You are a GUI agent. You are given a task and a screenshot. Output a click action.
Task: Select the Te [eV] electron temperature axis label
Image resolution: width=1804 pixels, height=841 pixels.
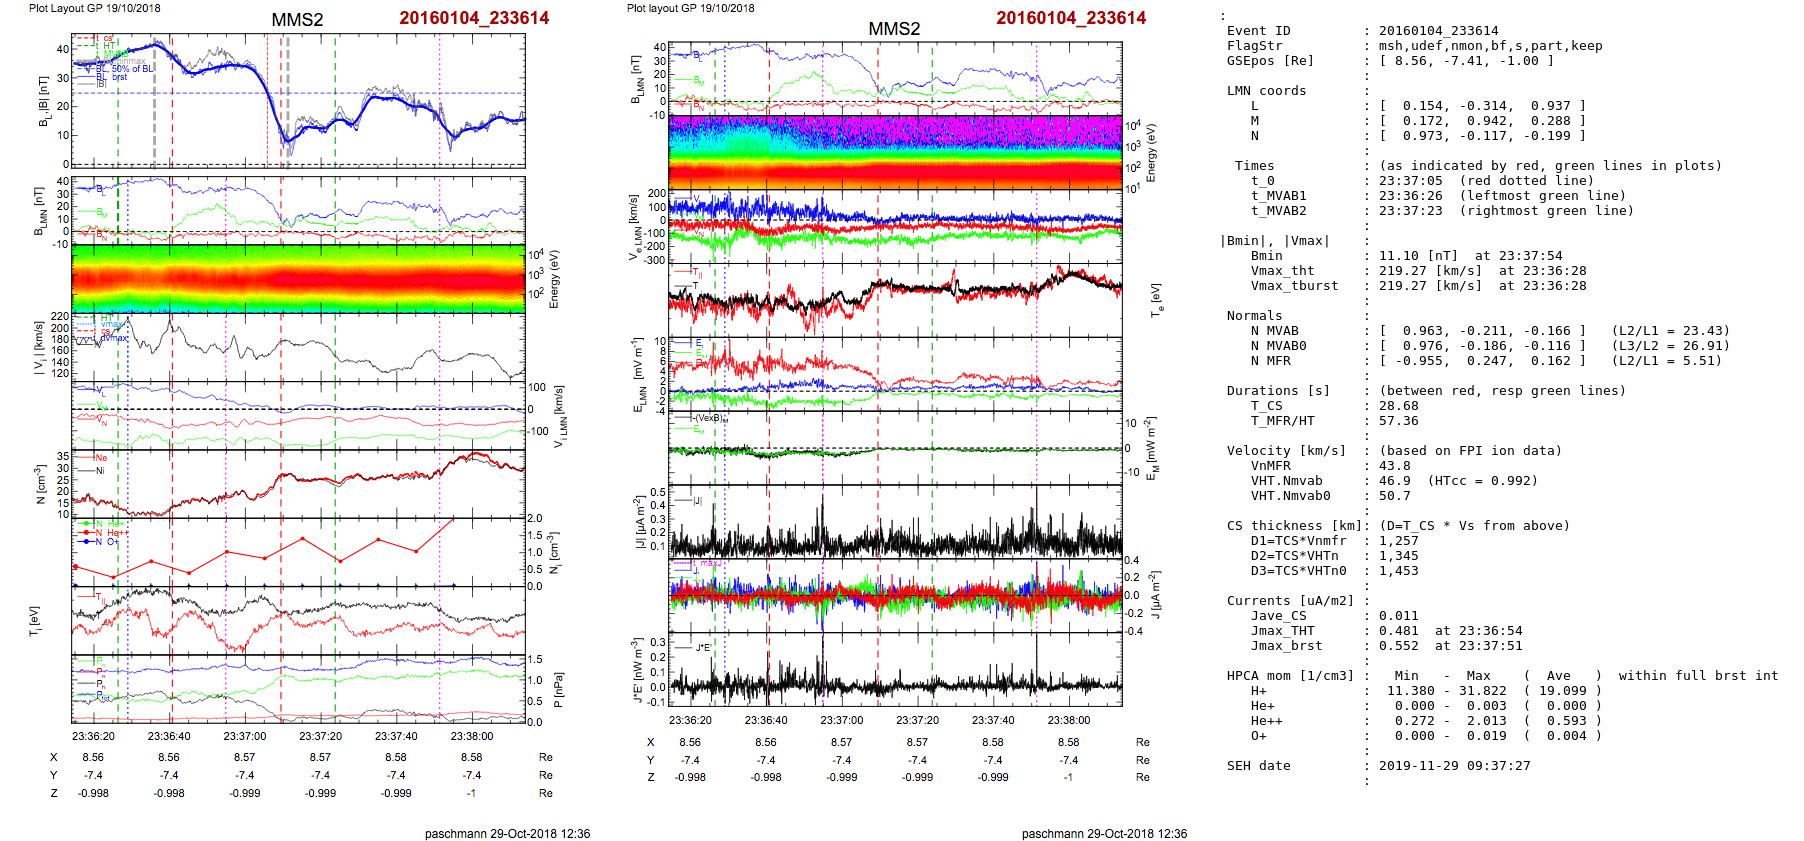tap(1156, 299)
